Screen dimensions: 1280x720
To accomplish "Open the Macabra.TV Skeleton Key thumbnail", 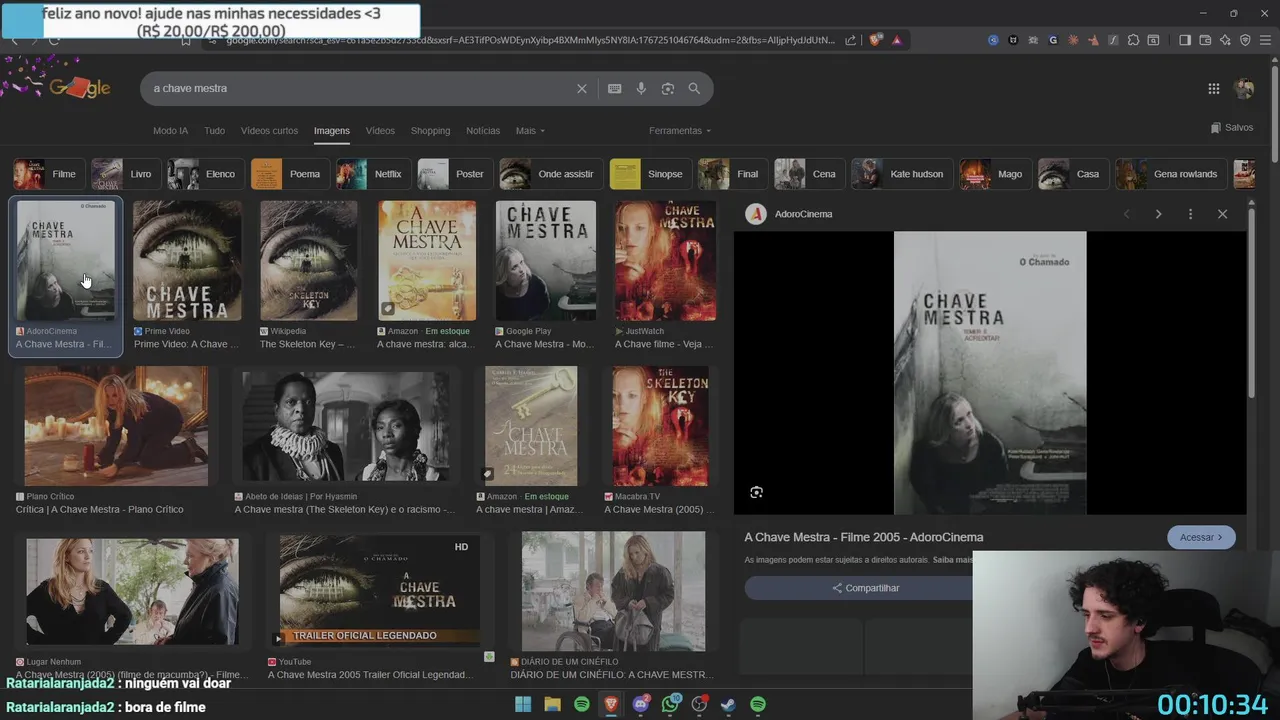I will tap(660, 426).
